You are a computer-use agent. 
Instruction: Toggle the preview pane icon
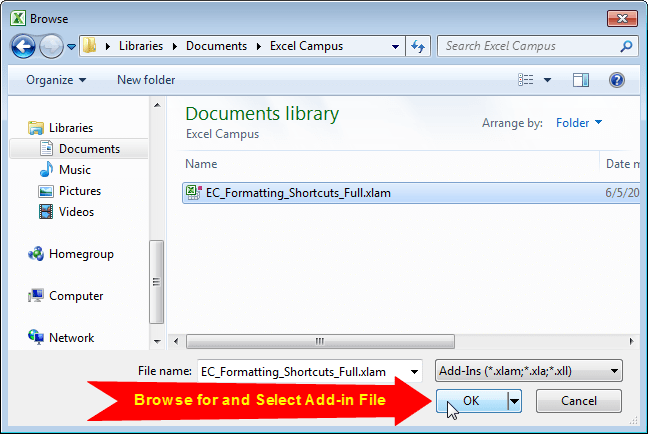click(x=581, y=80)
